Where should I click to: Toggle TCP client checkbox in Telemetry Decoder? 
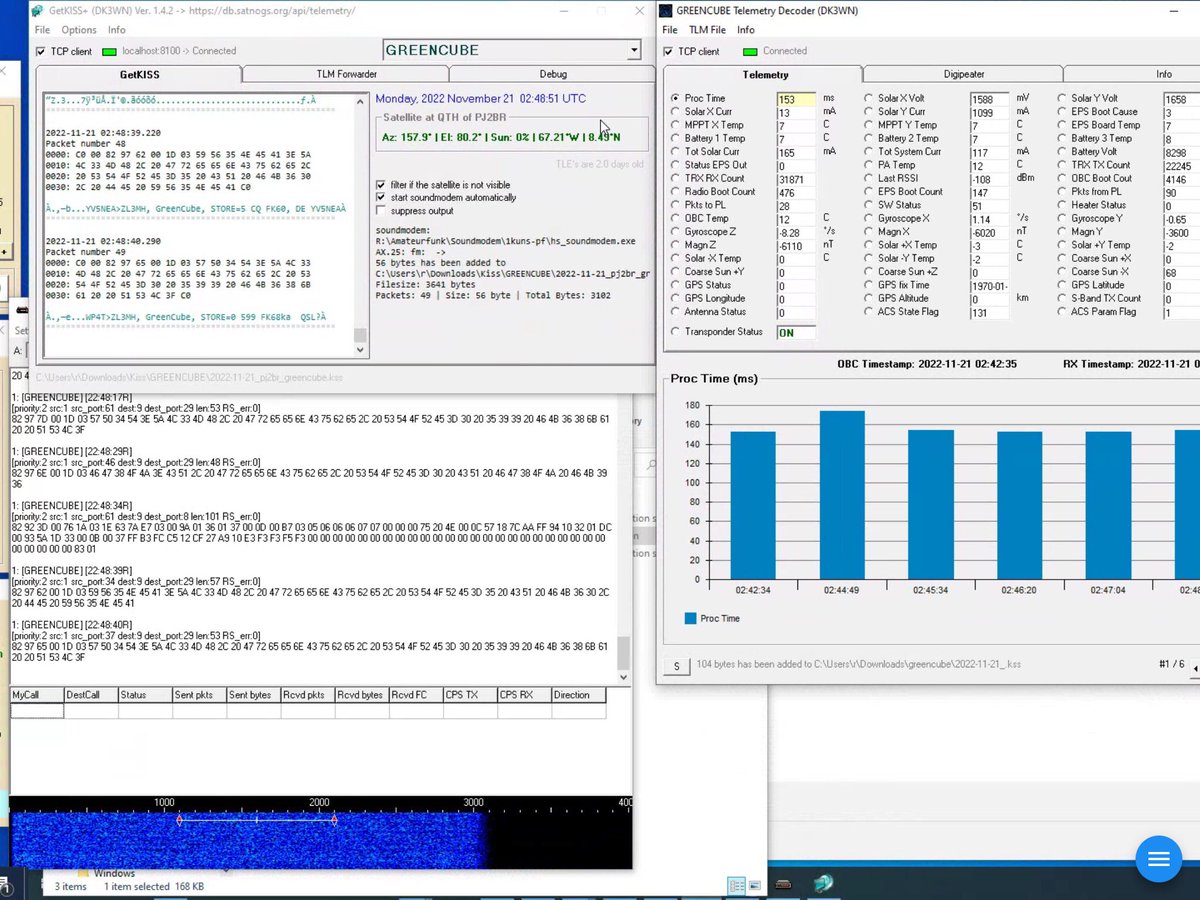click(x=668, y=51)
